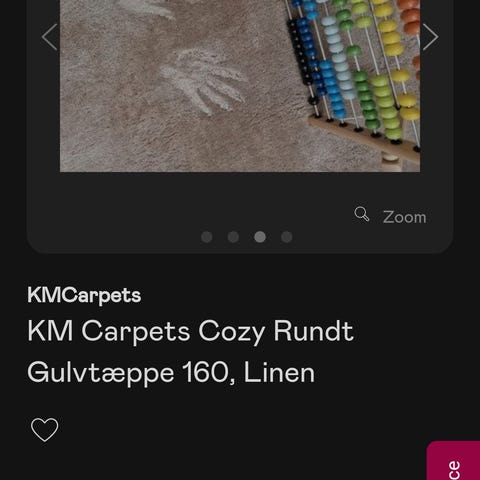Open the KMCarpets brand link
Screen dimensions: 480x480
(84, 295)
